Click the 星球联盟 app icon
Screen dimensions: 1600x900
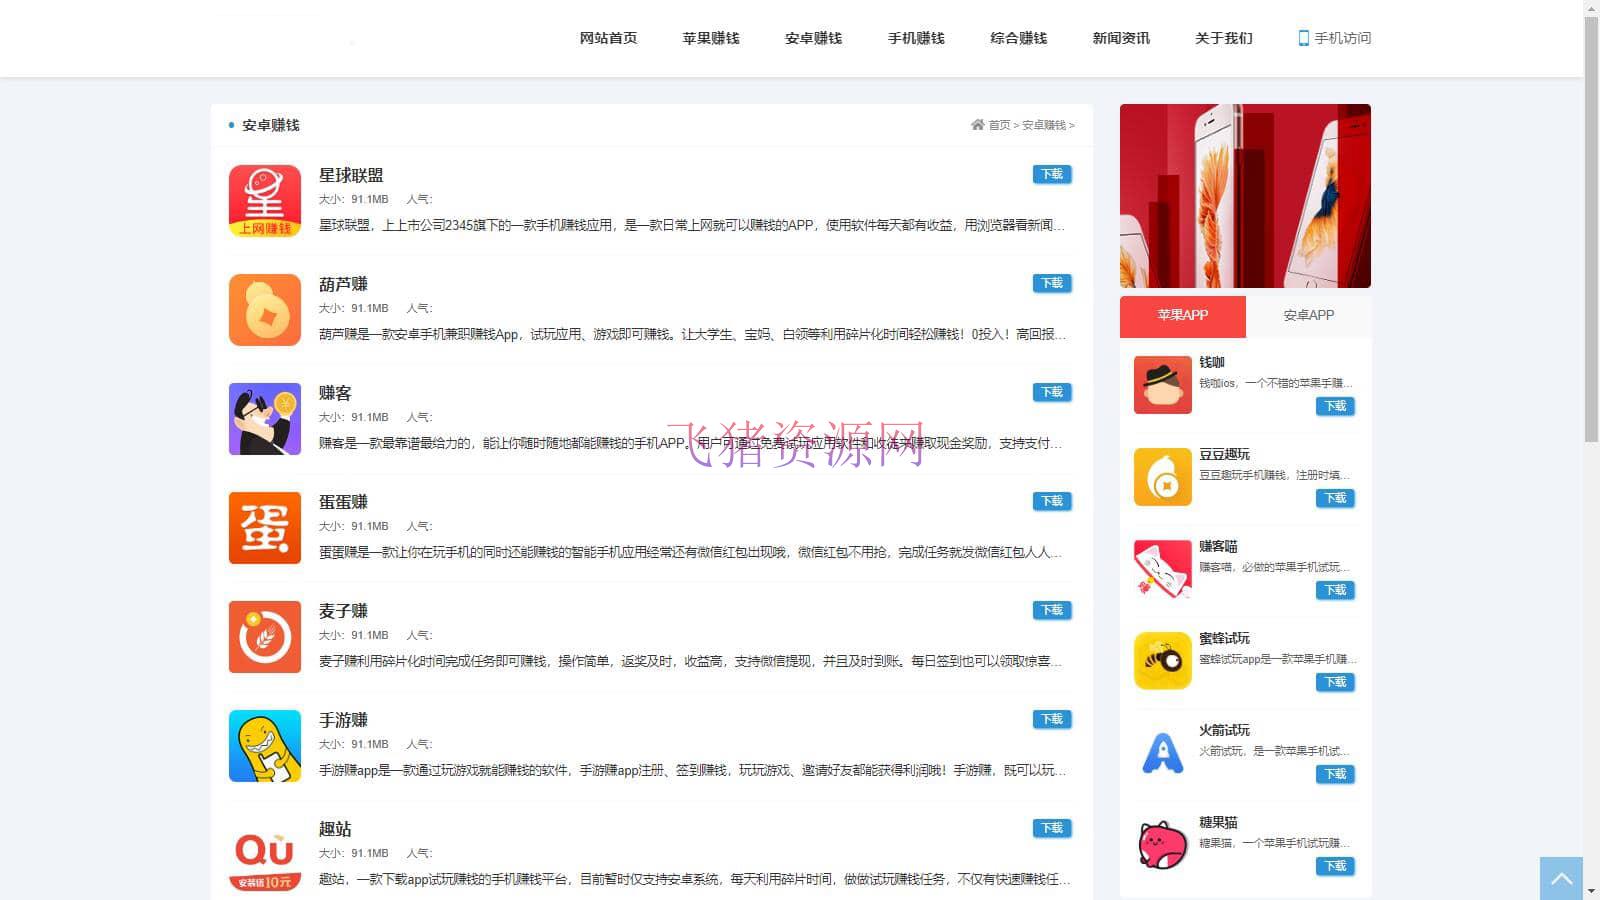264,201
